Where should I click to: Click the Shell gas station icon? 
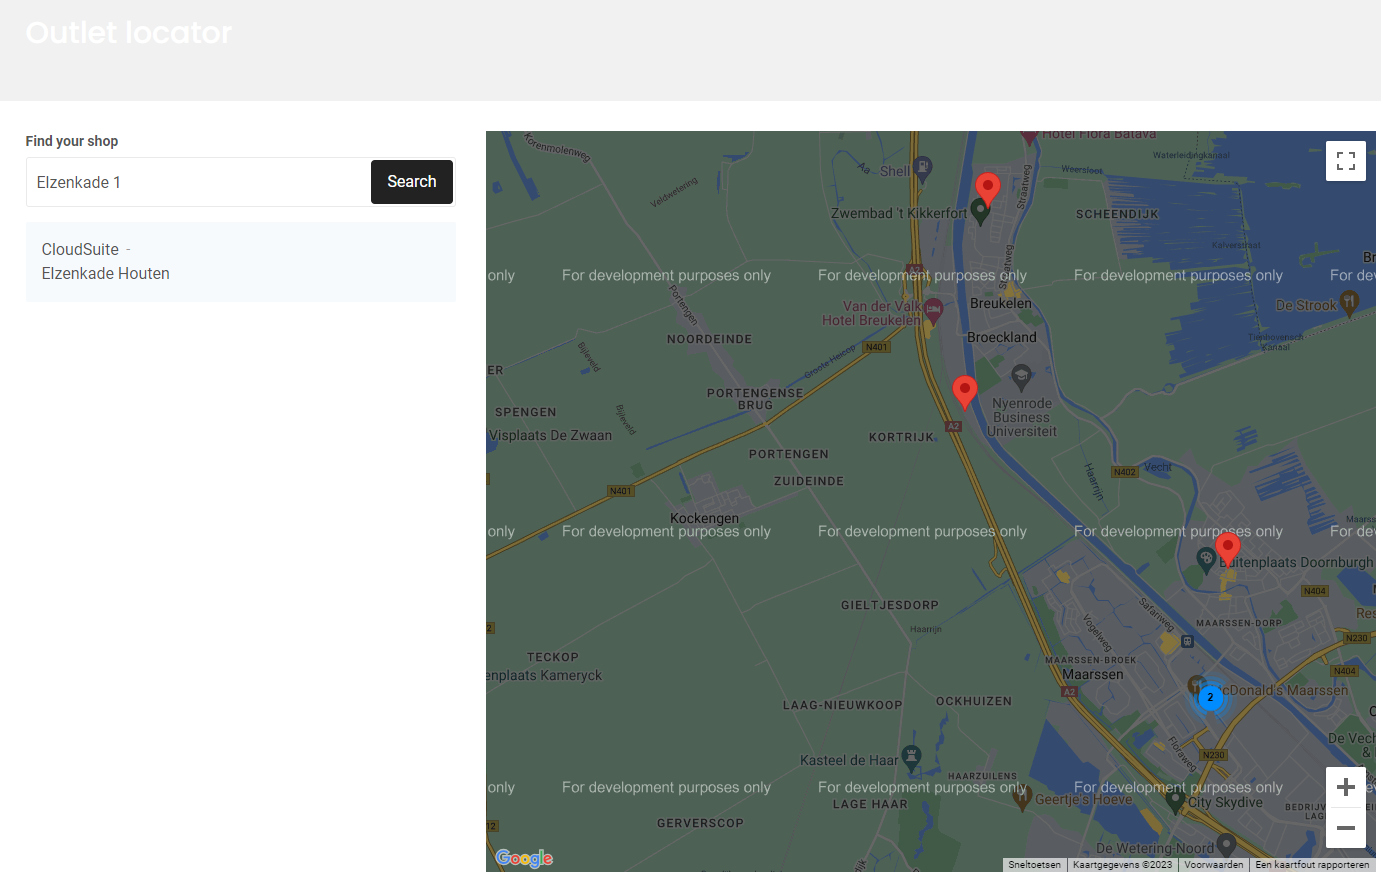pos(923,168)
